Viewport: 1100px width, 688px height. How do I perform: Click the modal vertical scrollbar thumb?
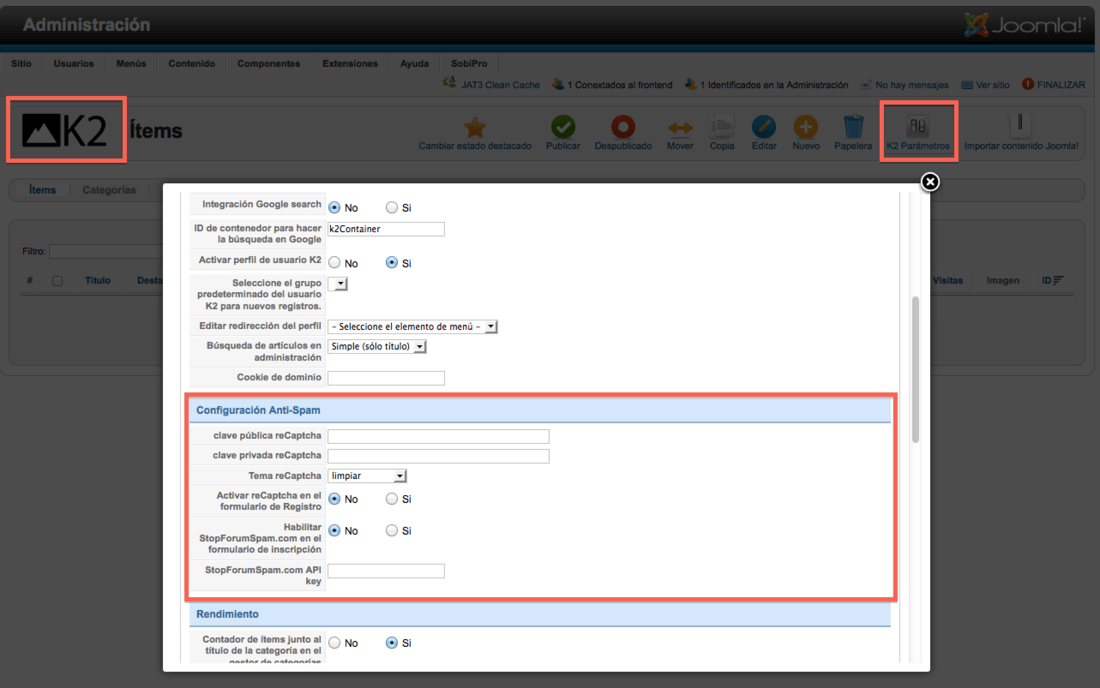point(915,370)
